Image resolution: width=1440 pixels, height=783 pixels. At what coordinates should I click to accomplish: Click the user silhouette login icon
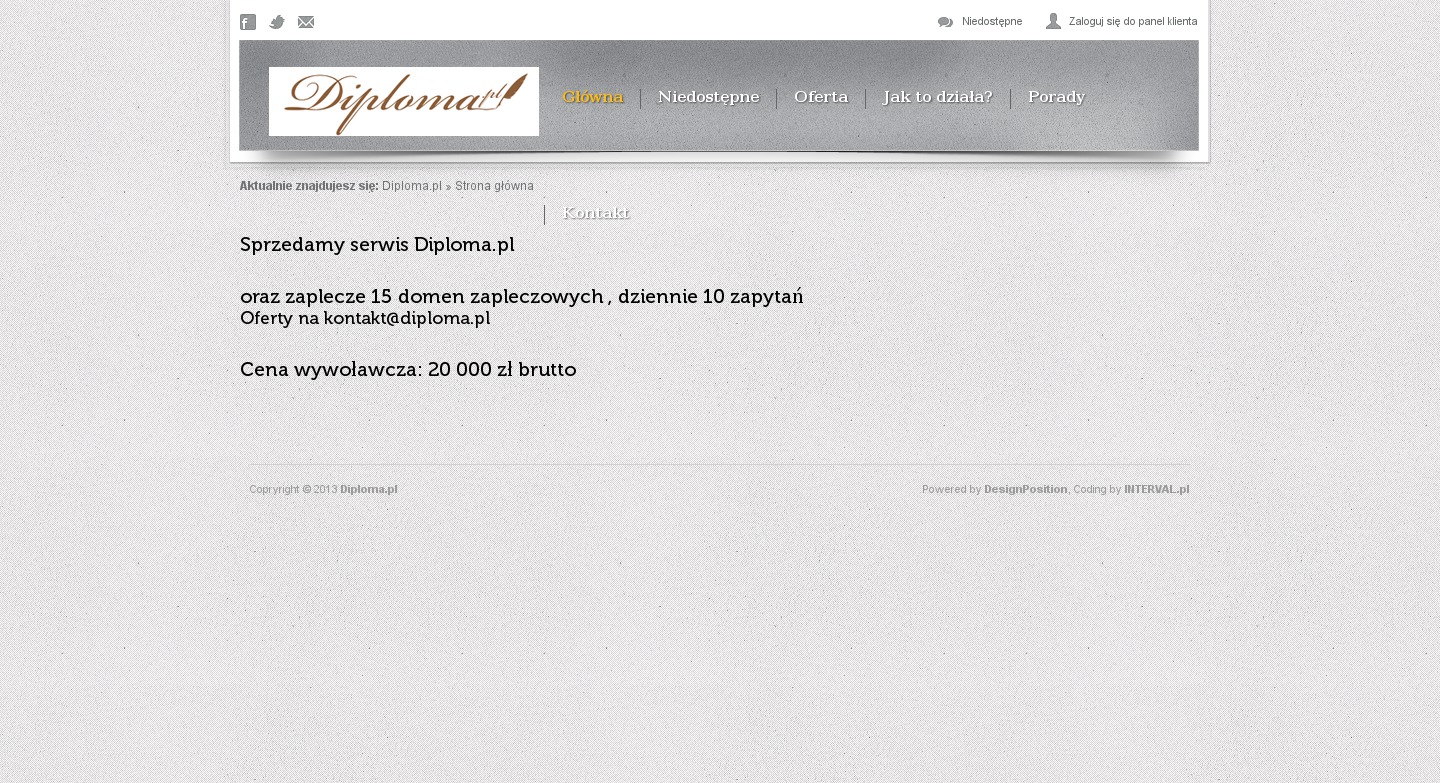1053,21
